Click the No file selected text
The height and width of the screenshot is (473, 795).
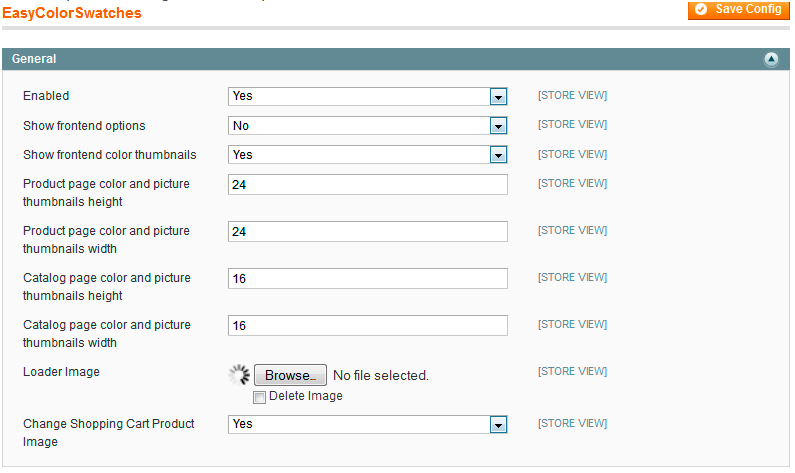[x=381, y=376]
